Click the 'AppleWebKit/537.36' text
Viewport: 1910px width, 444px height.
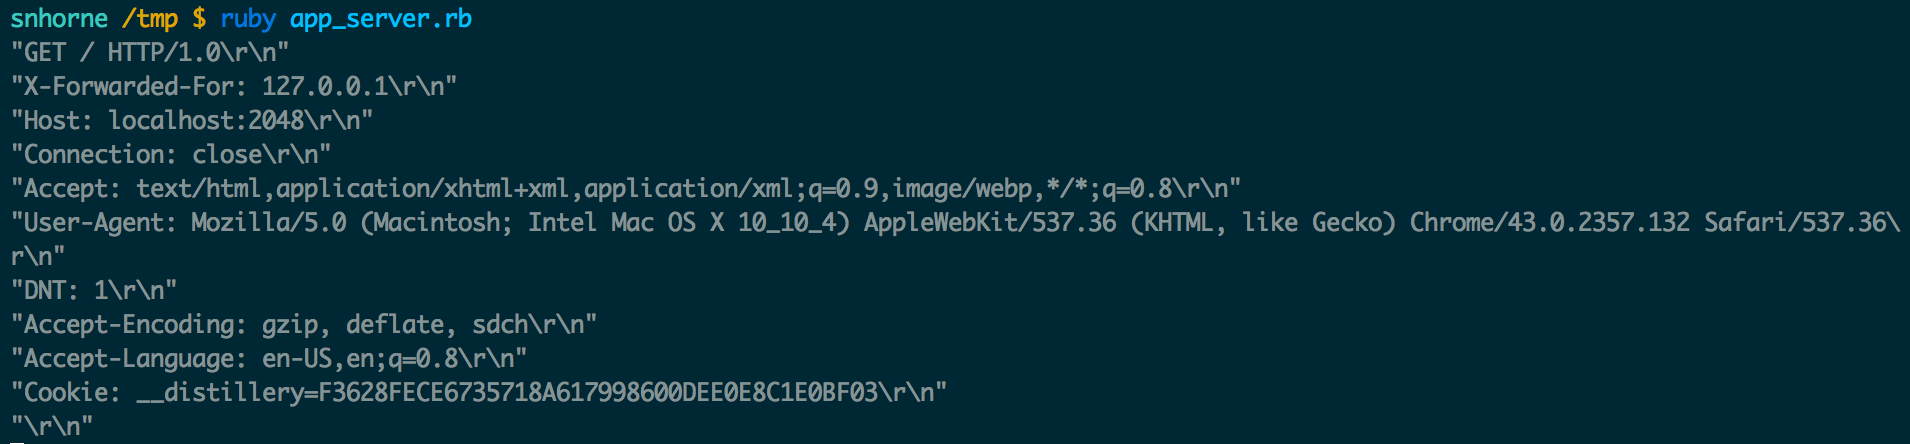(x=990, y=223)
